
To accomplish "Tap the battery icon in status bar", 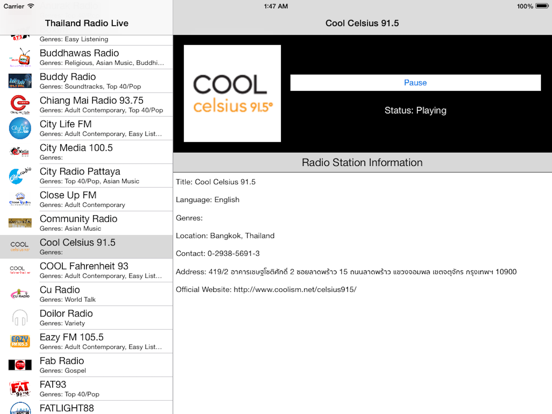I will click(x=542, y=6).
